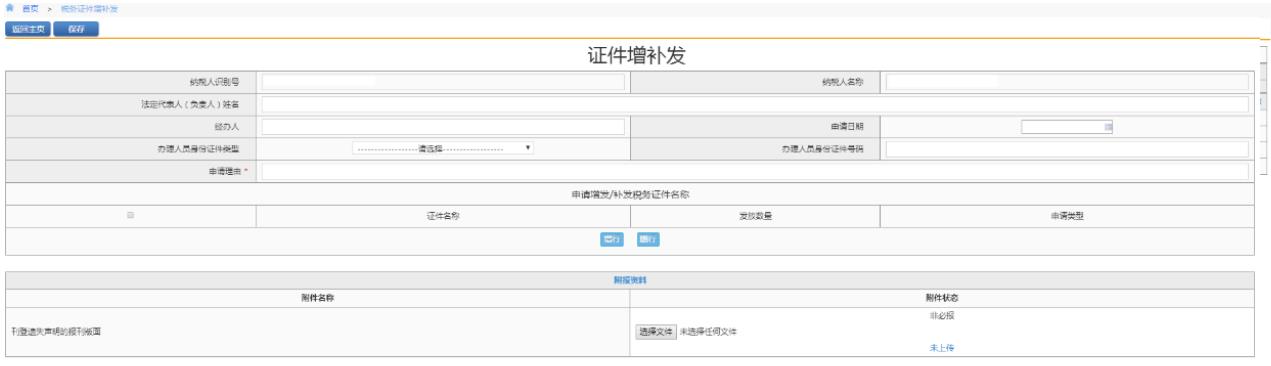Click the 增行 add row button
Viewport: 1271px width, 366px height.
(x=611, y=240)
